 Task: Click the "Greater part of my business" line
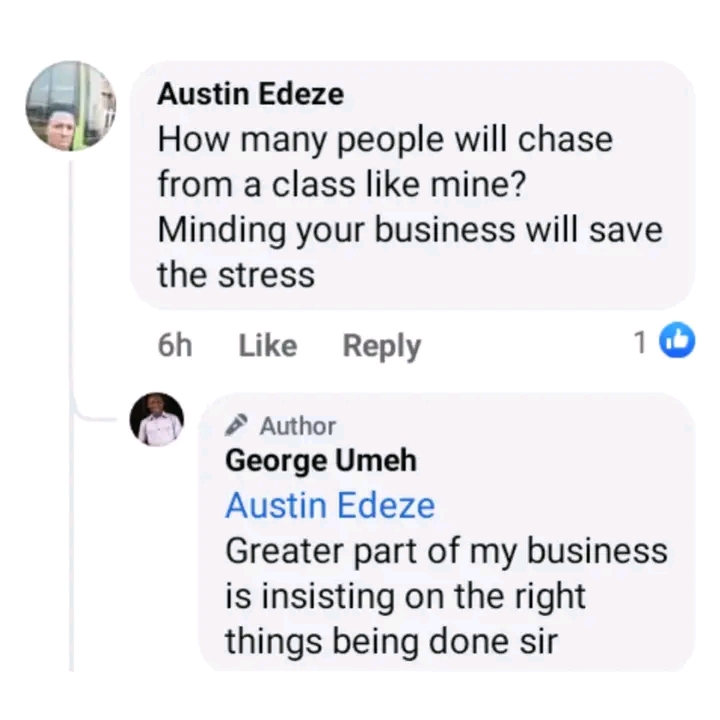[446, 551]
